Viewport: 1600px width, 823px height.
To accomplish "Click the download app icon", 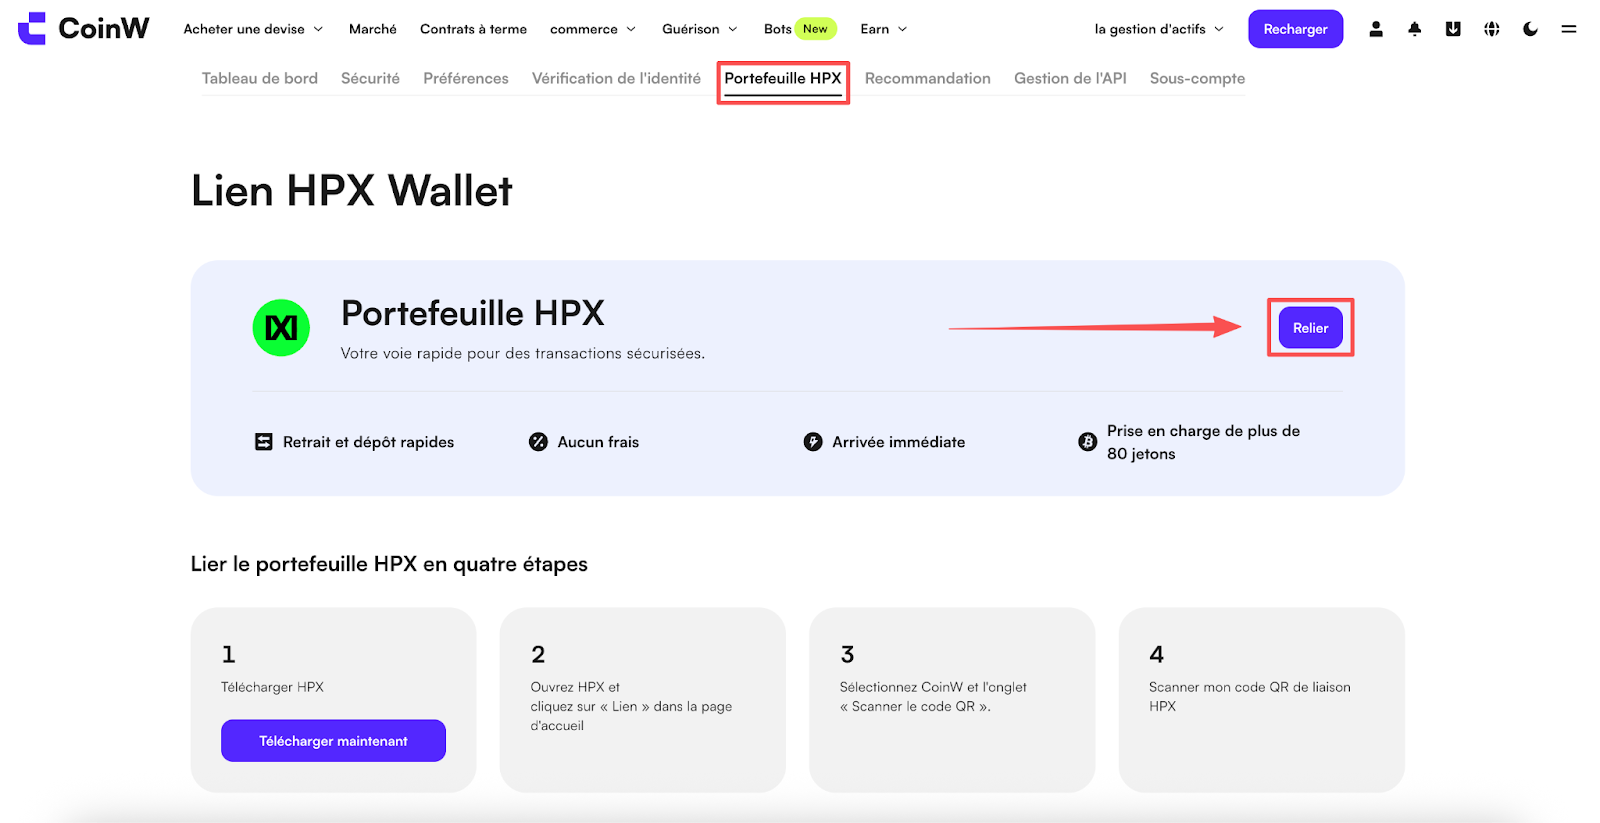I will pos(1453,29).
